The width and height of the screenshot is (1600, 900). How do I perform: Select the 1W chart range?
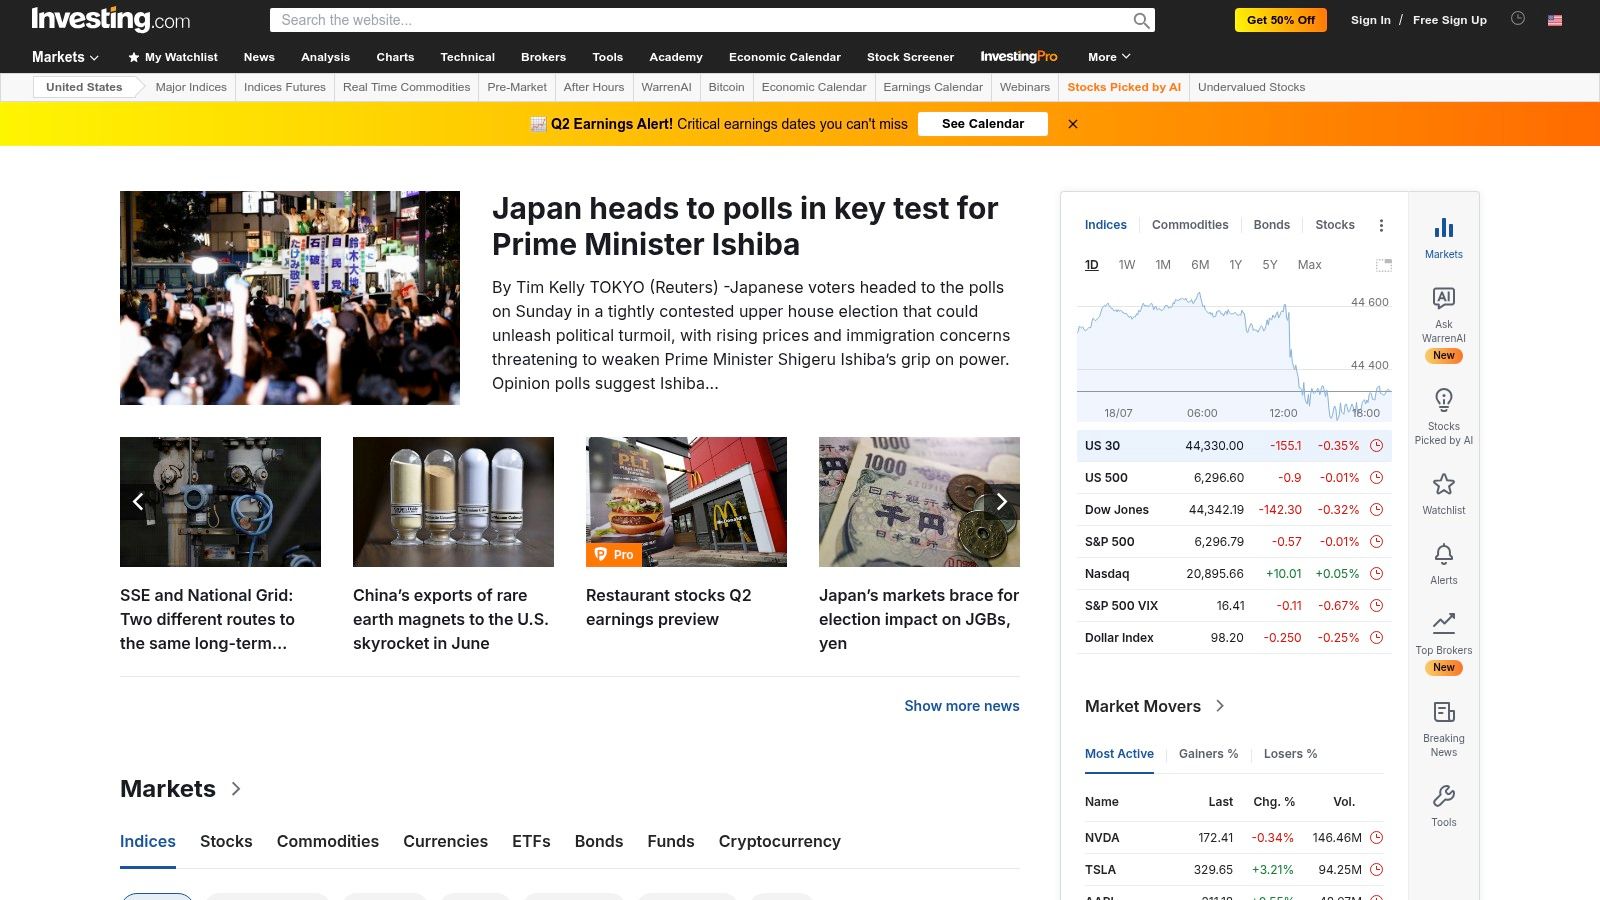[1127, 265]
